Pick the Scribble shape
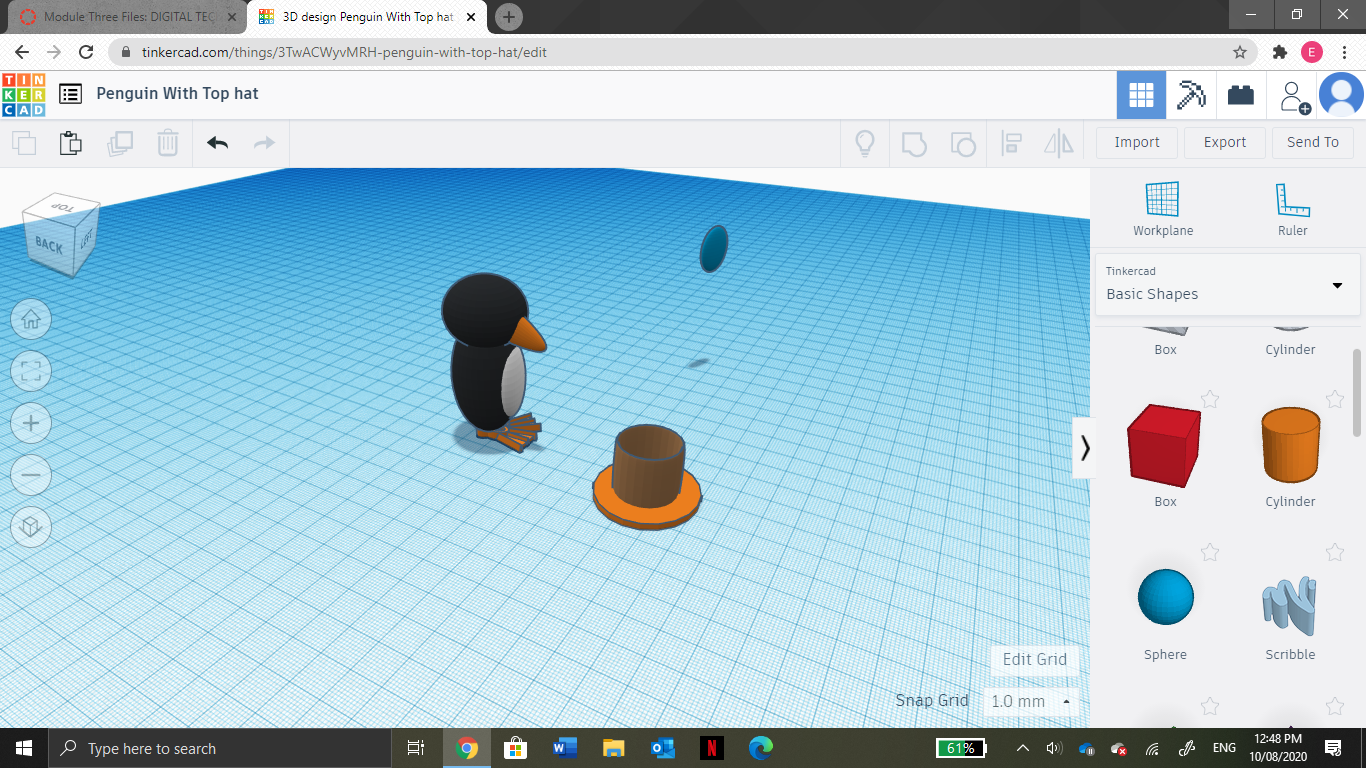Viewport: 1366px width, 768px height. pyautogui.click(x=1290, y=605)
